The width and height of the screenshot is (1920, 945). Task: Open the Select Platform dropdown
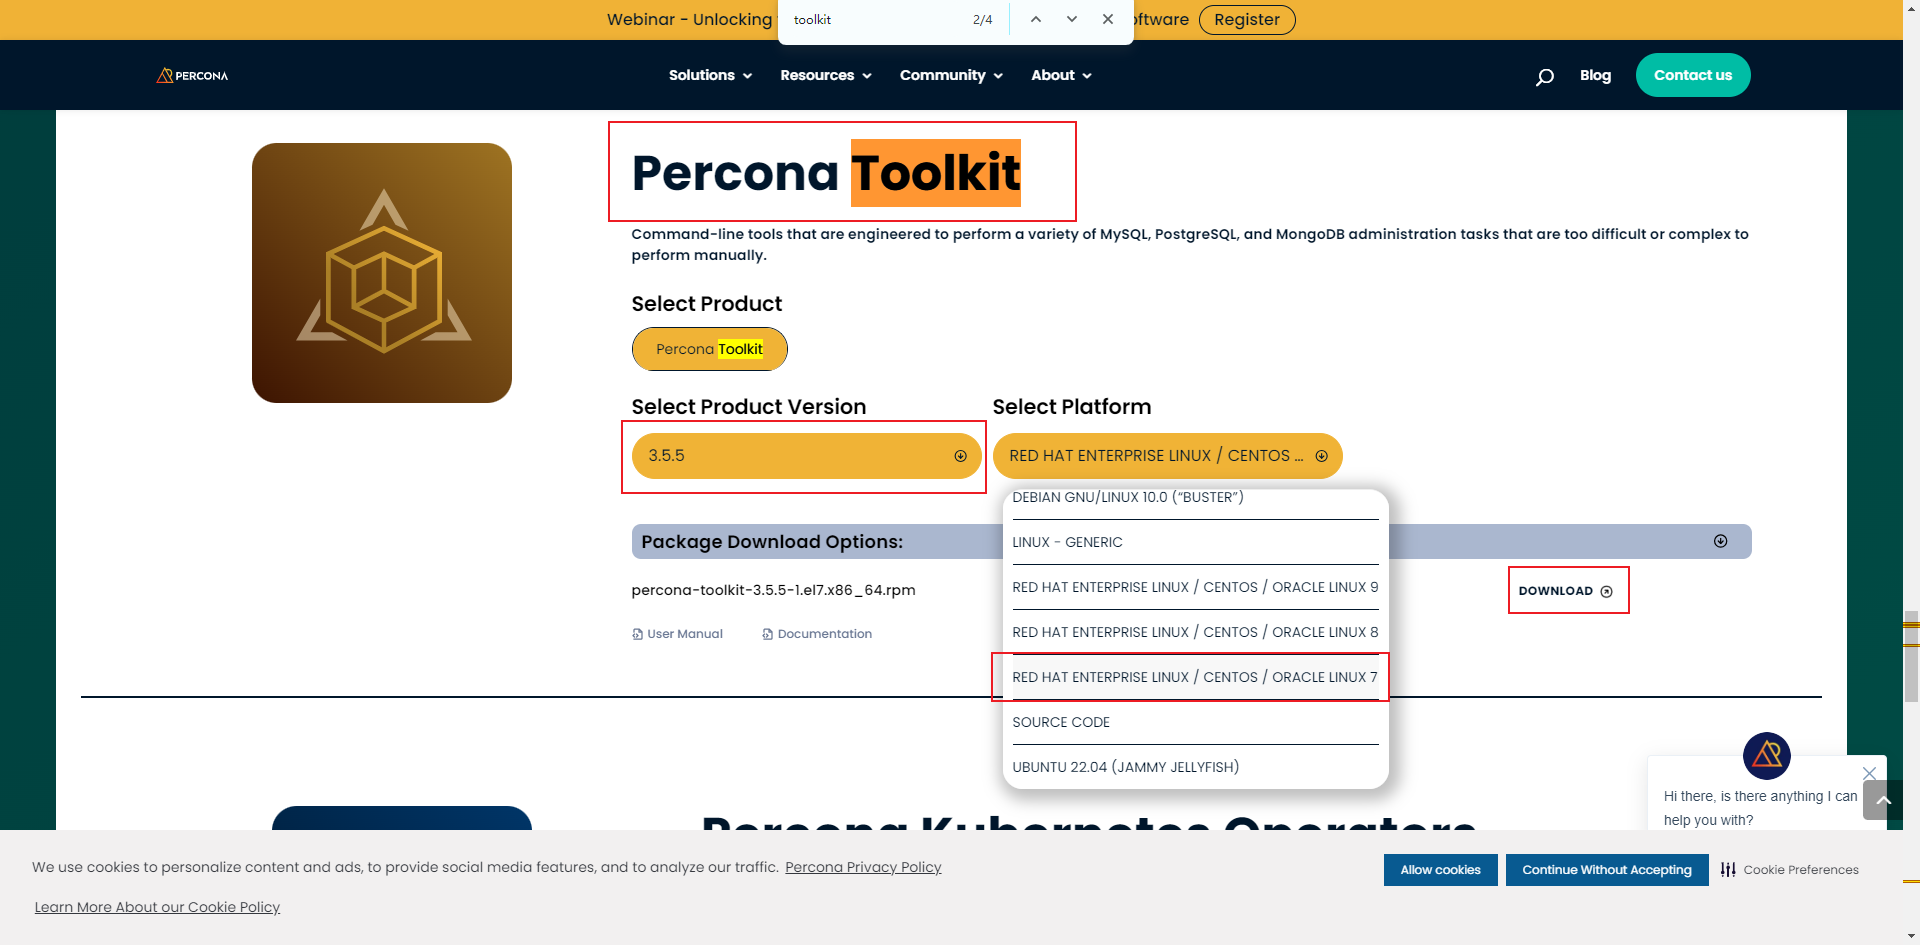(1167, 456)
